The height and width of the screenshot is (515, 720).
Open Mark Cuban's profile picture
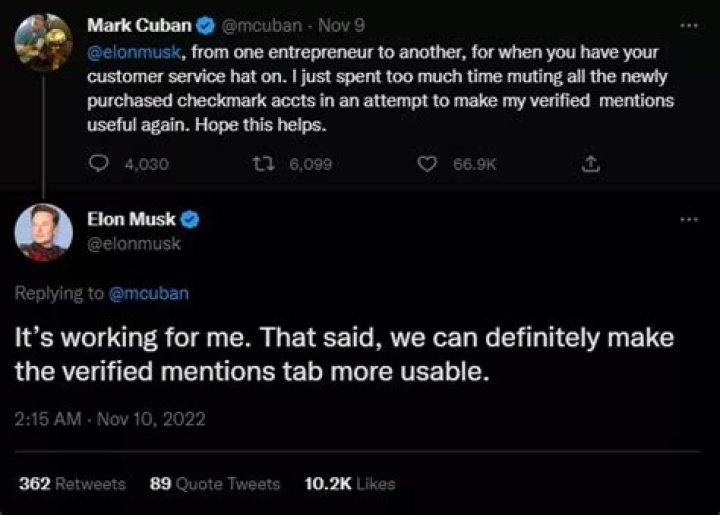click(x=40, y=41)
